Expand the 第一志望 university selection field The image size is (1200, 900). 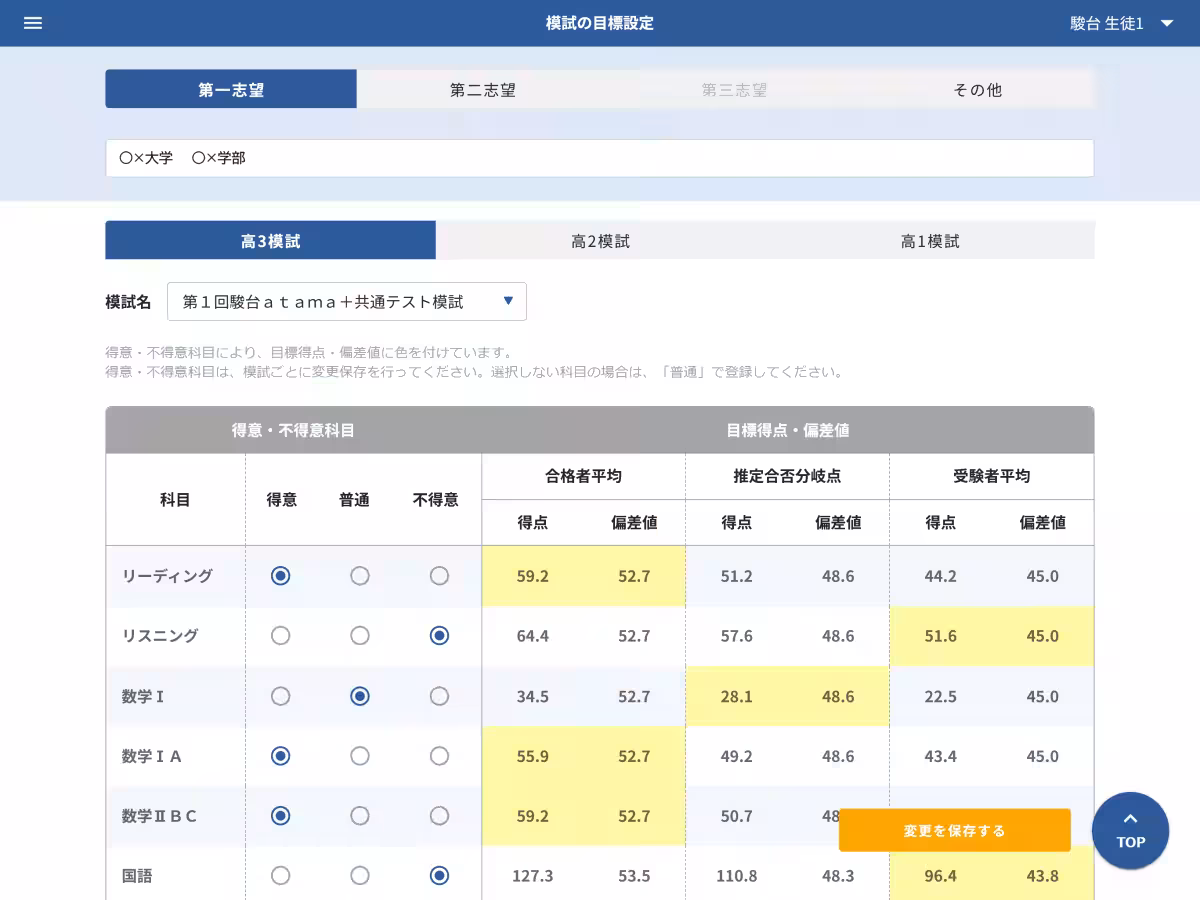click(x=600, y=157)
